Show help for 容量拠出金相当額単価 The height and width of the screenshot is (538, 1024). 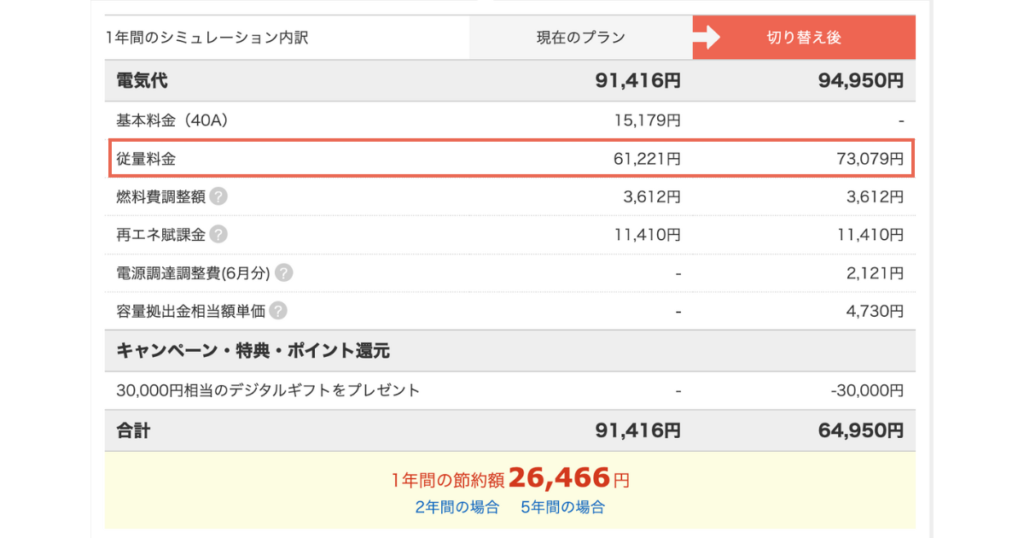click(x=278, y=311)
